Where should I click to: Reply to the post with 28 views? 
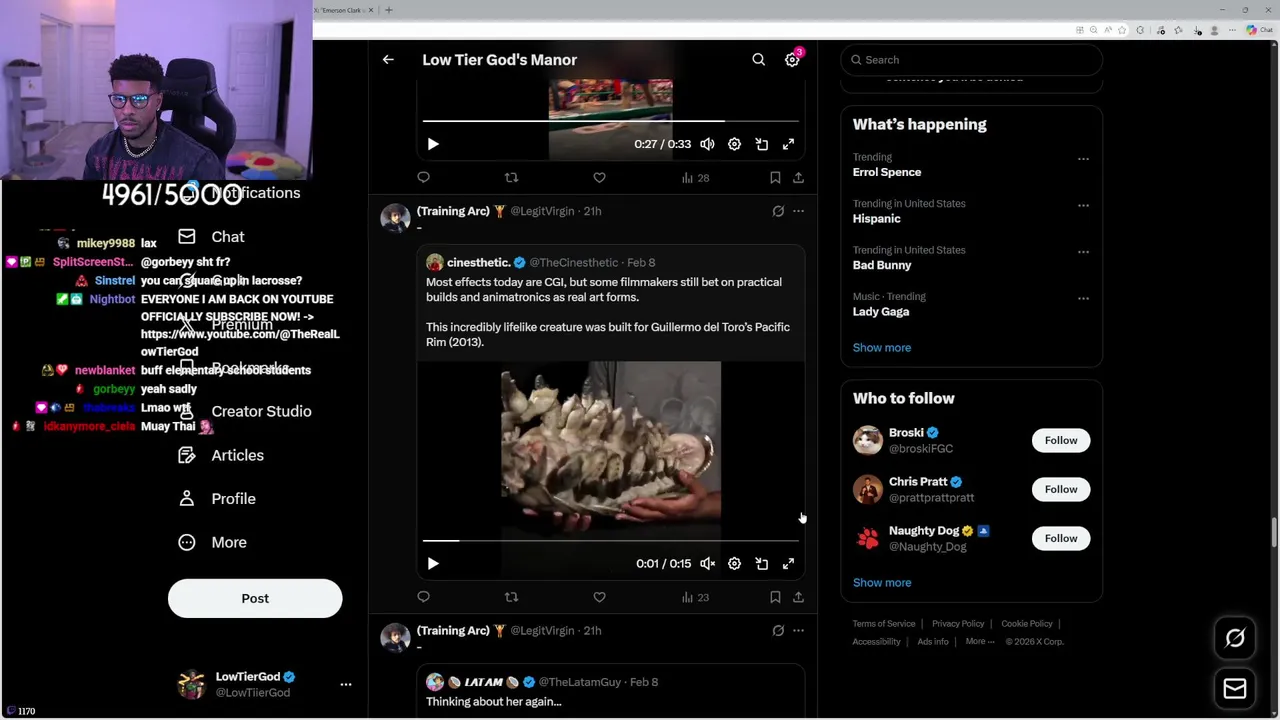pos(423,177)
